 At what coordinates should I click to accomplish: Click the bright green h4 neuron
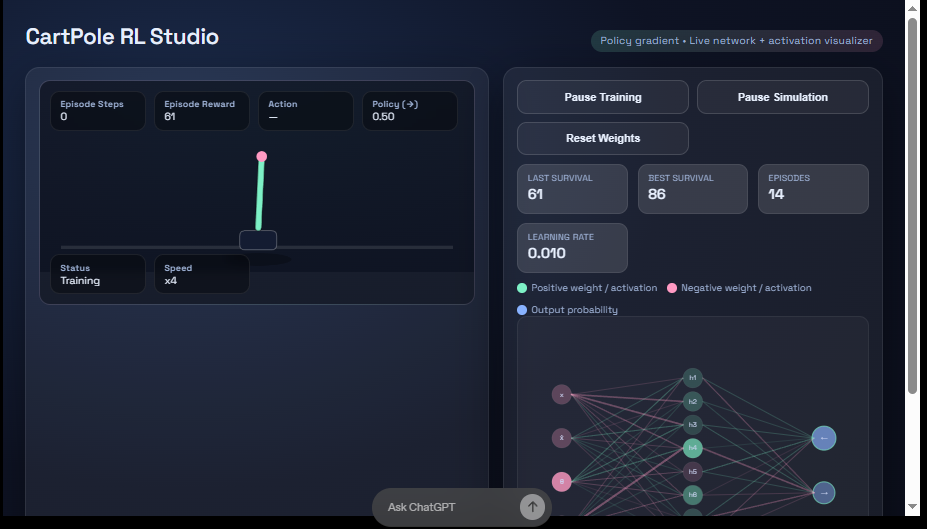point(693,448)
